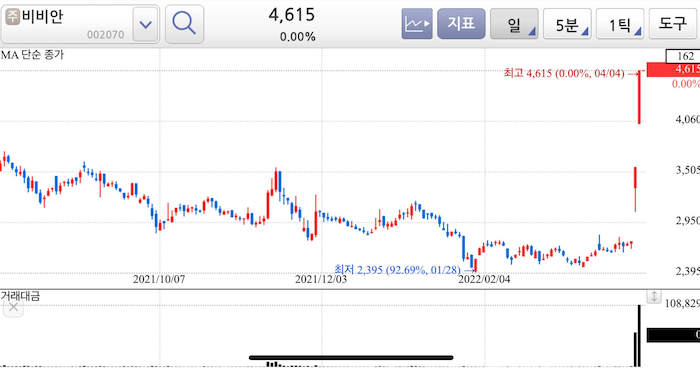Click the 4,060 price axis label
The image size is (700, 368).
[688, 119]
